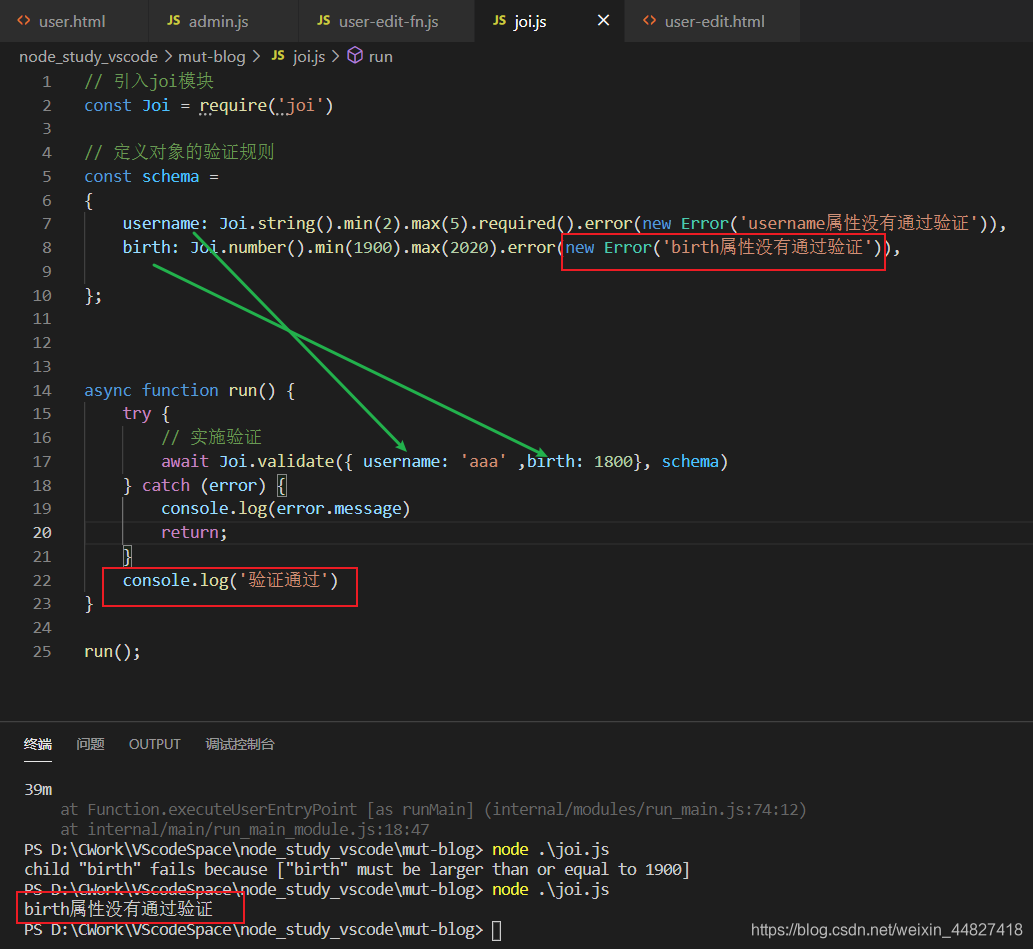The height and width of the screenshot is (949, 1033).
Task: Click the JS icon on admin.js tab
Action: click(x=173, y=20)
